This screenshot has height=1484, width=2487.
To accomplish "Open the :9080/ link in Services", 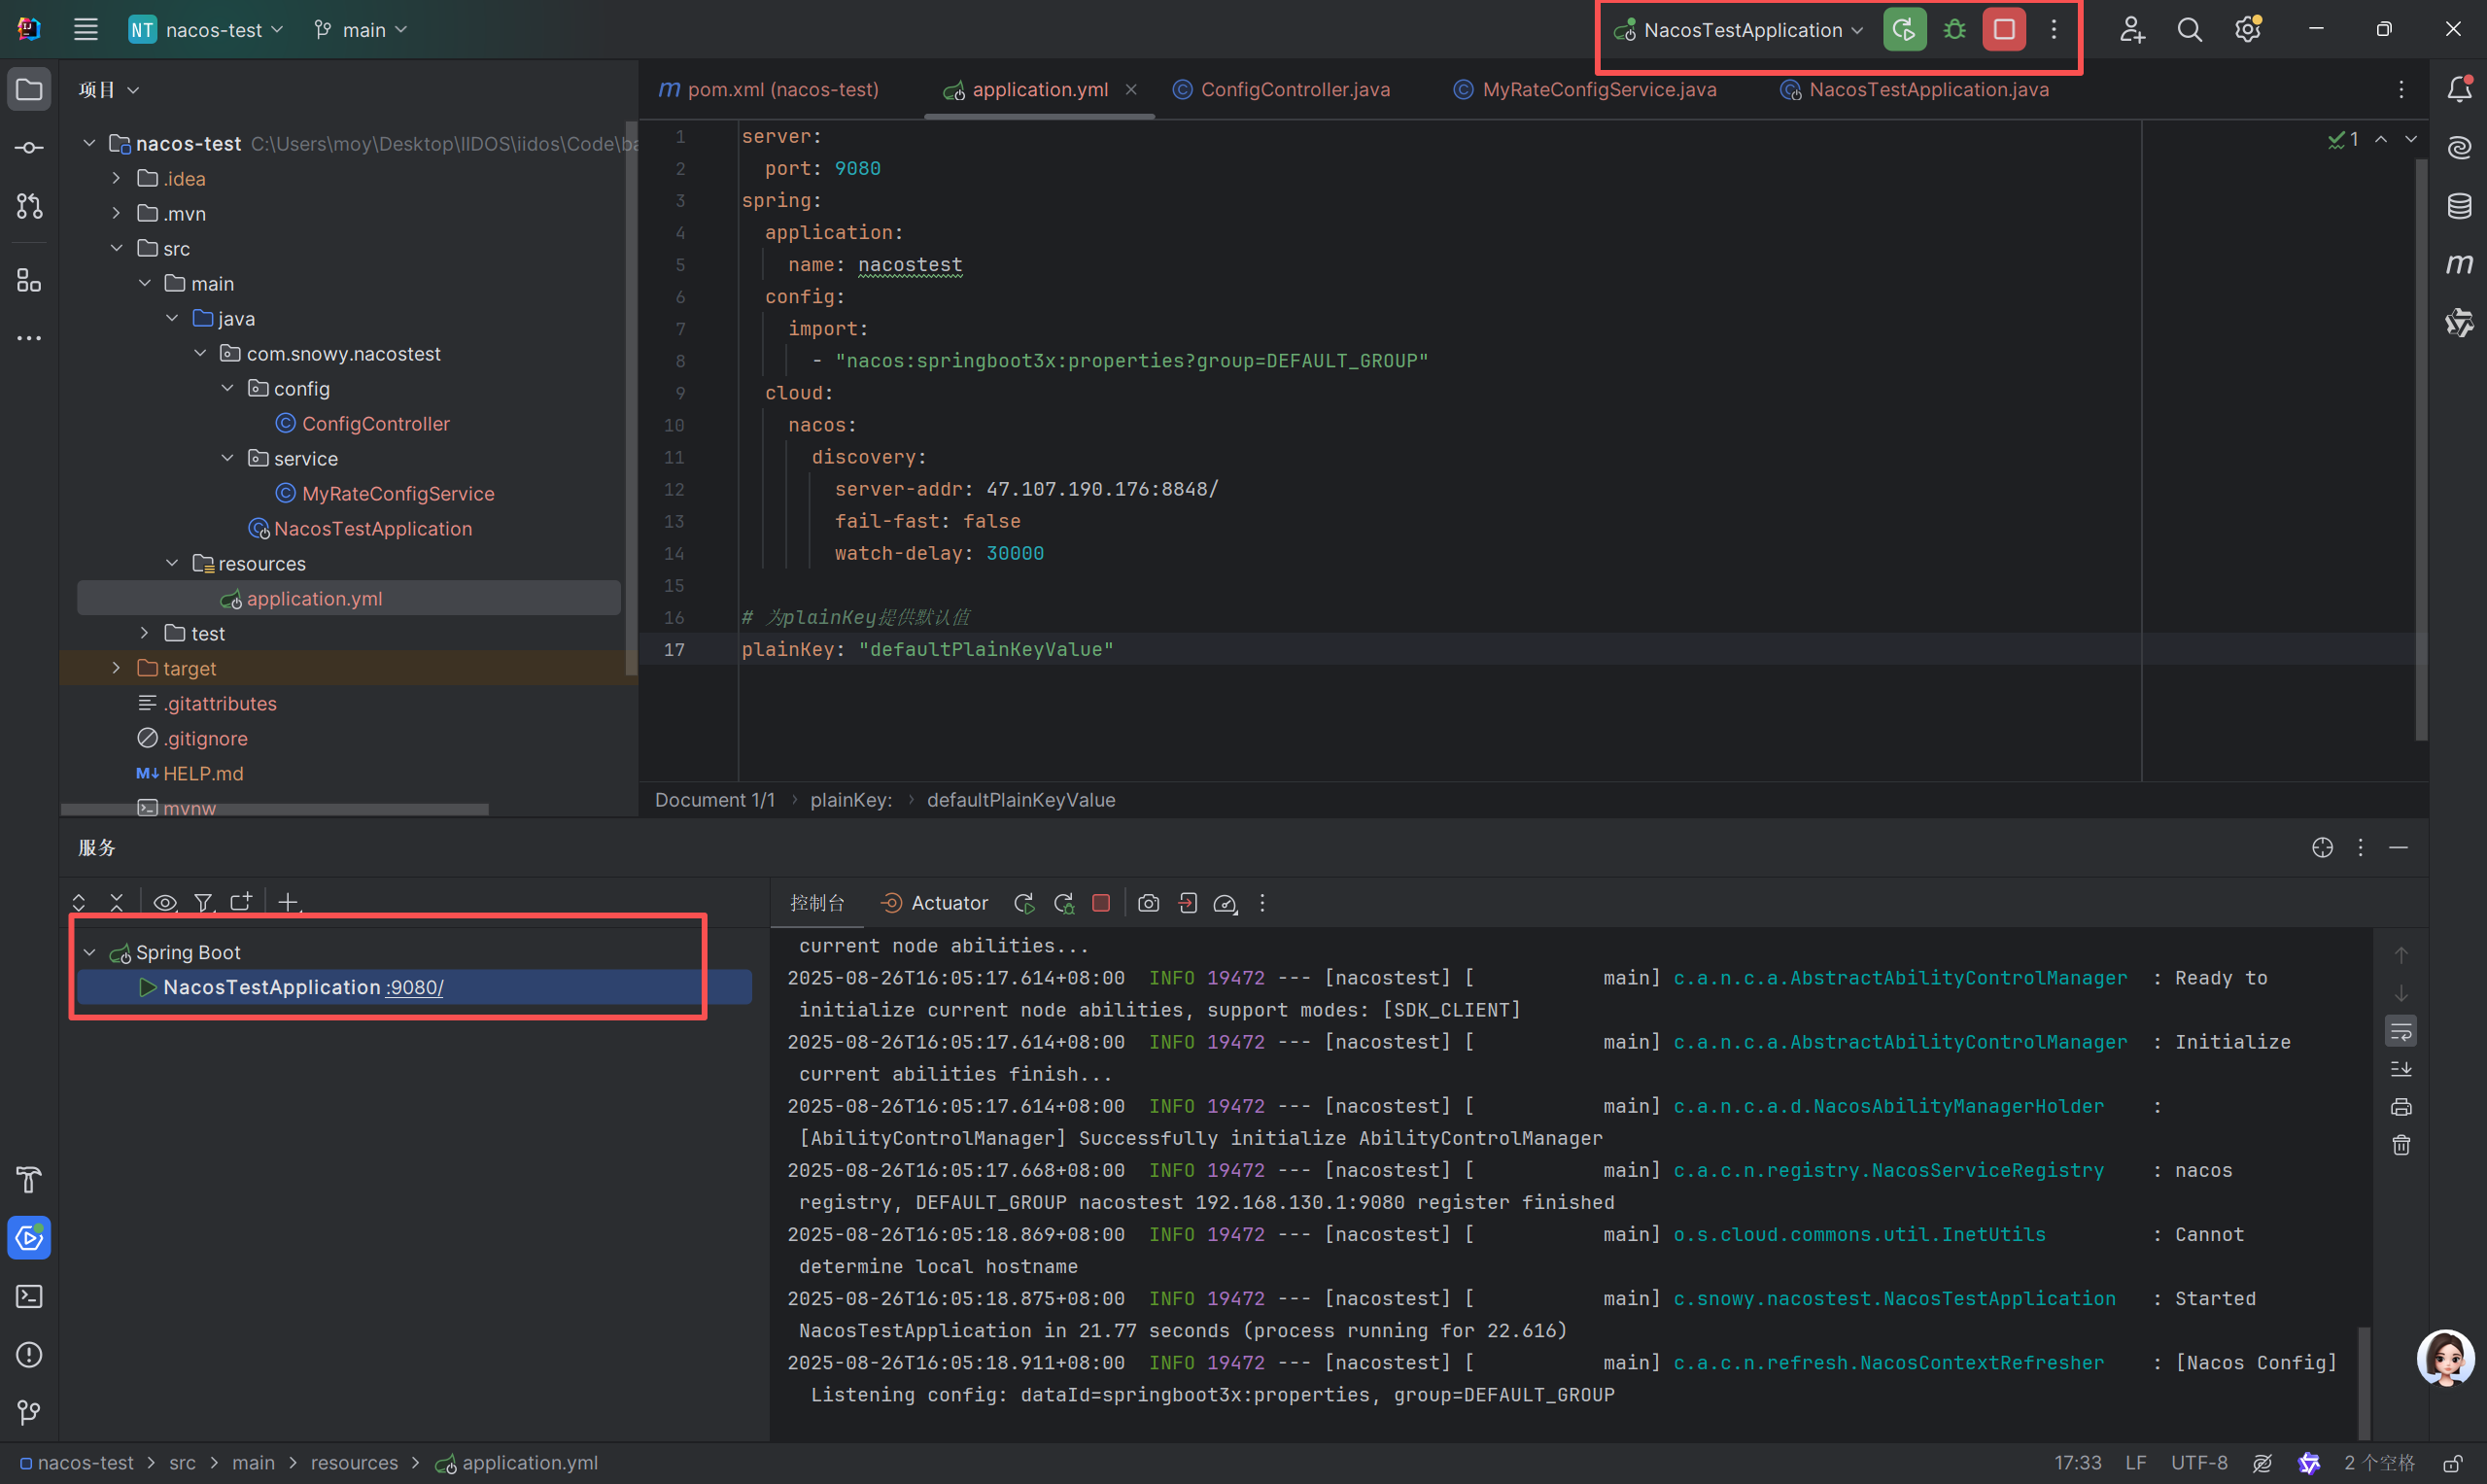I will tap(415, 987).
